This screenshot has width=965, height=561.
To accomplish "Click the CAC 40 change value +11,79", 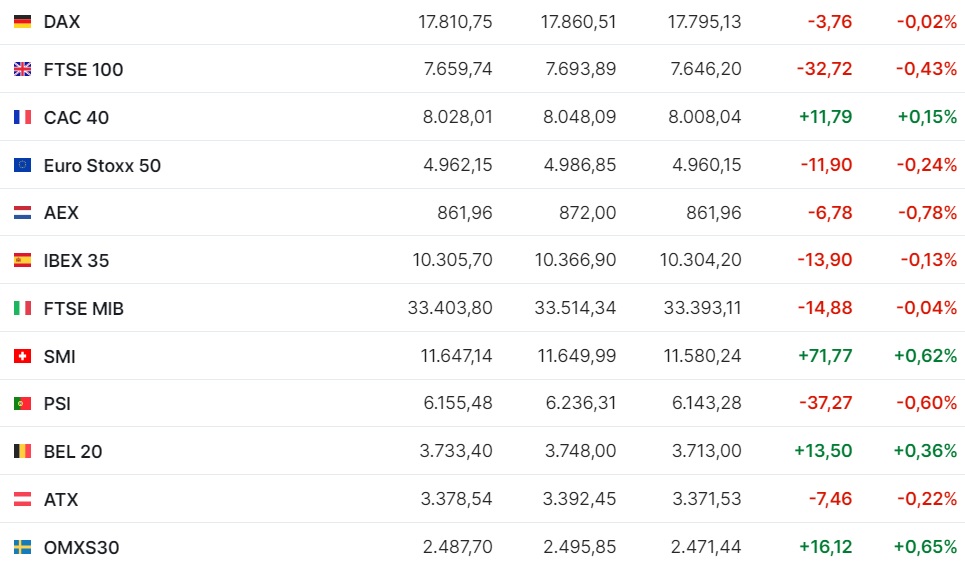I will point(825,117).
